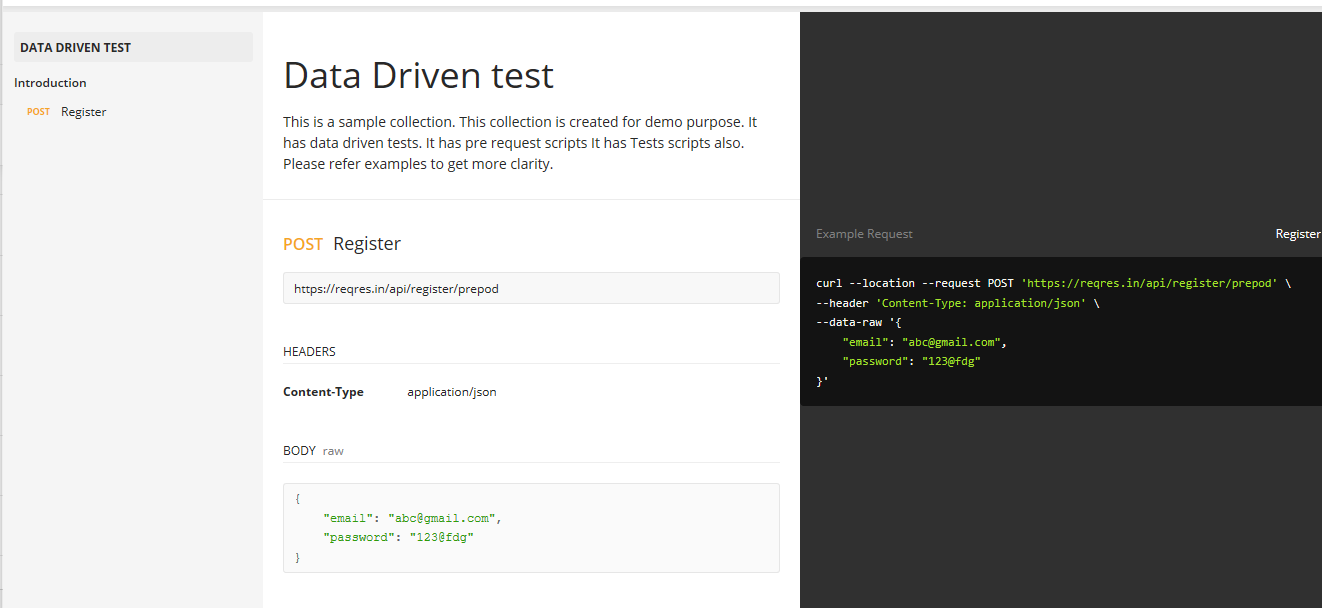Click the password line in curl snippet
1322x608 pixels.
pyautogui.click(x=911, y=361)
